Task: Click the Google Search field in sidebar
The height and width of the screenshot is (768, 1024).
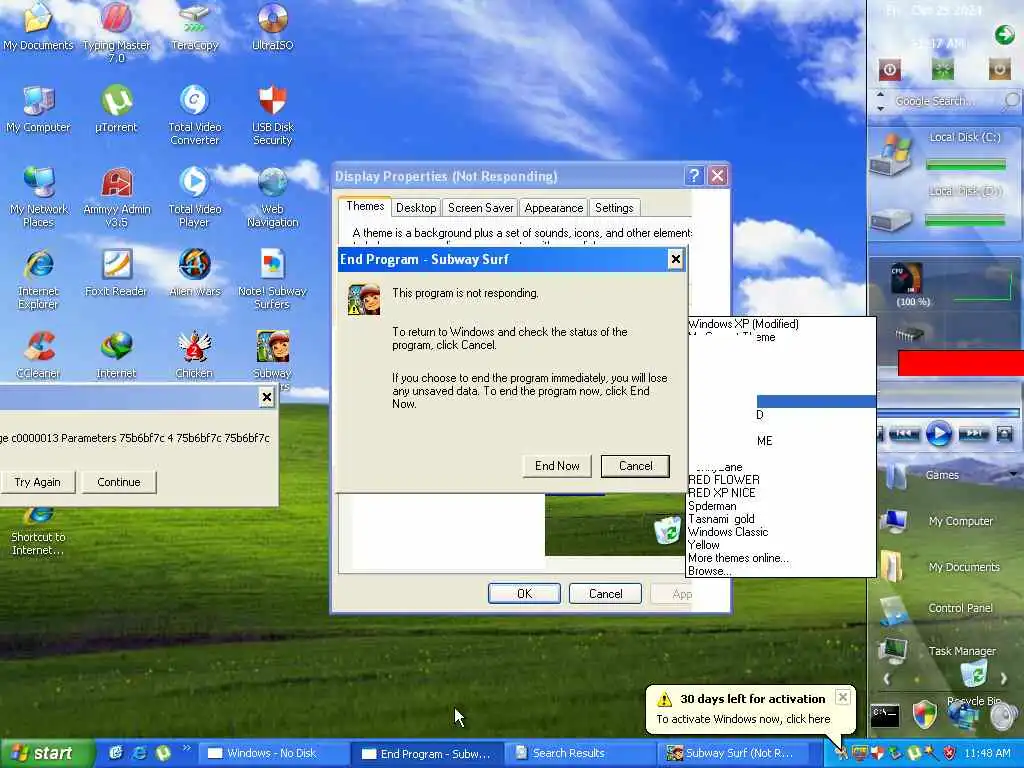Action: [947, 101]
